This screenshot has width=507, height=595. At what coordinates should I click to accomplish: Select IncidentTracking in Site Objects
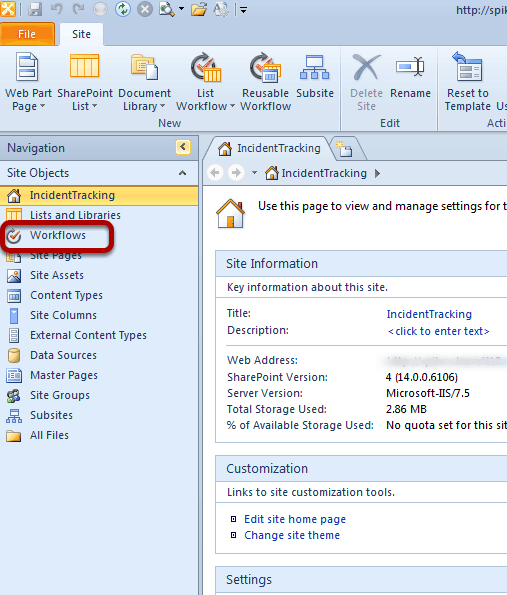pyautogui.click(x=99, y=195)
